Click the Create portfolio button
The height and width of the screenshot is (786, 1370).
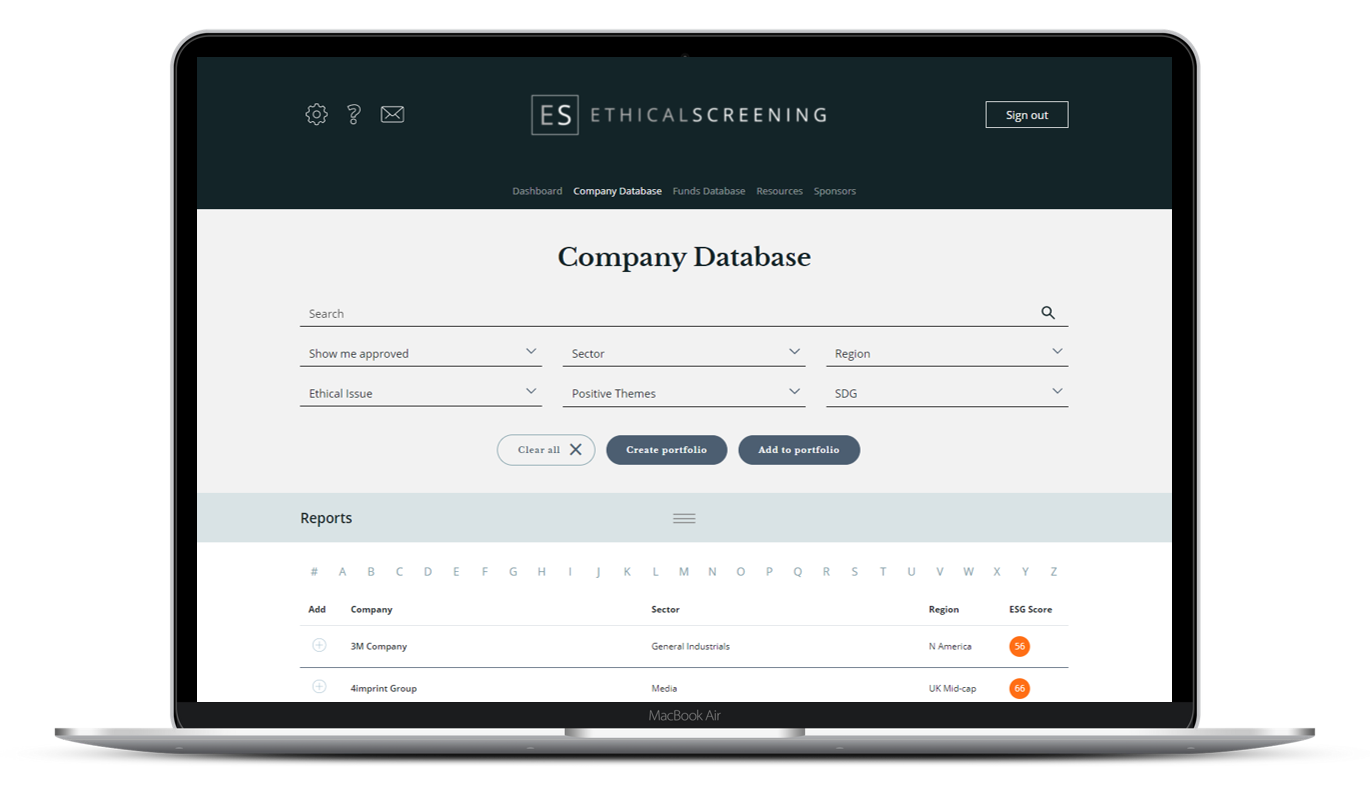(666, 450)
